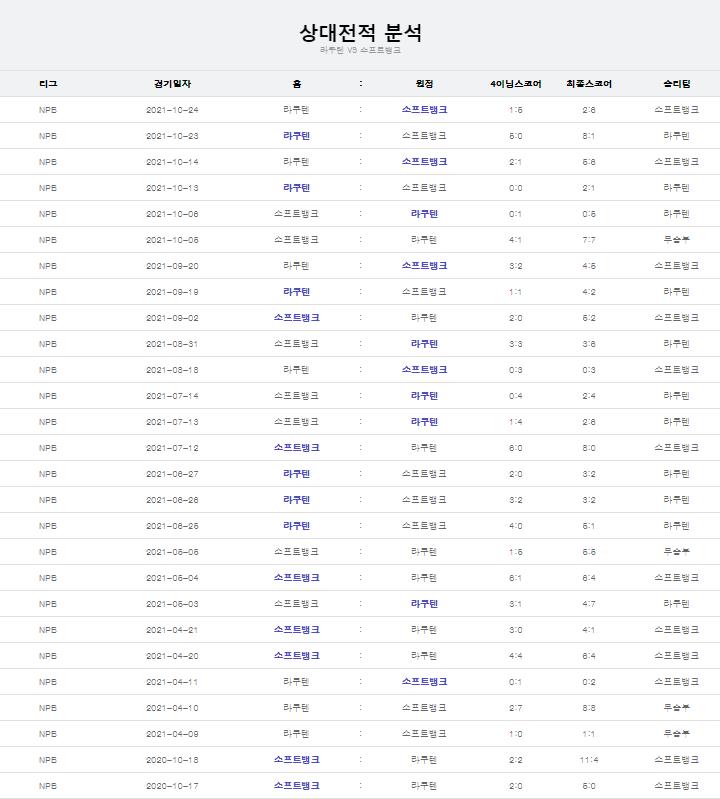The width and height of the screenshot is (720, 799).
Task: Select the 경기일자 column header
Action: 172,84
